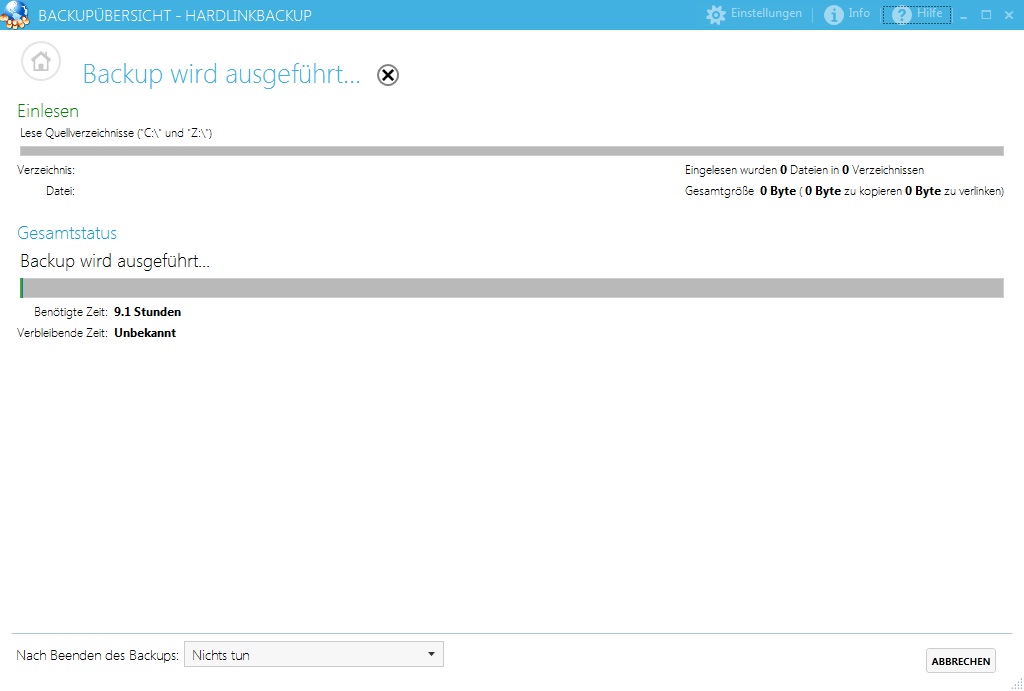This screenshot has height=691, width=1024.
Task: Open the Einstellungen text menu item
Action: click(x=766, y=14)
